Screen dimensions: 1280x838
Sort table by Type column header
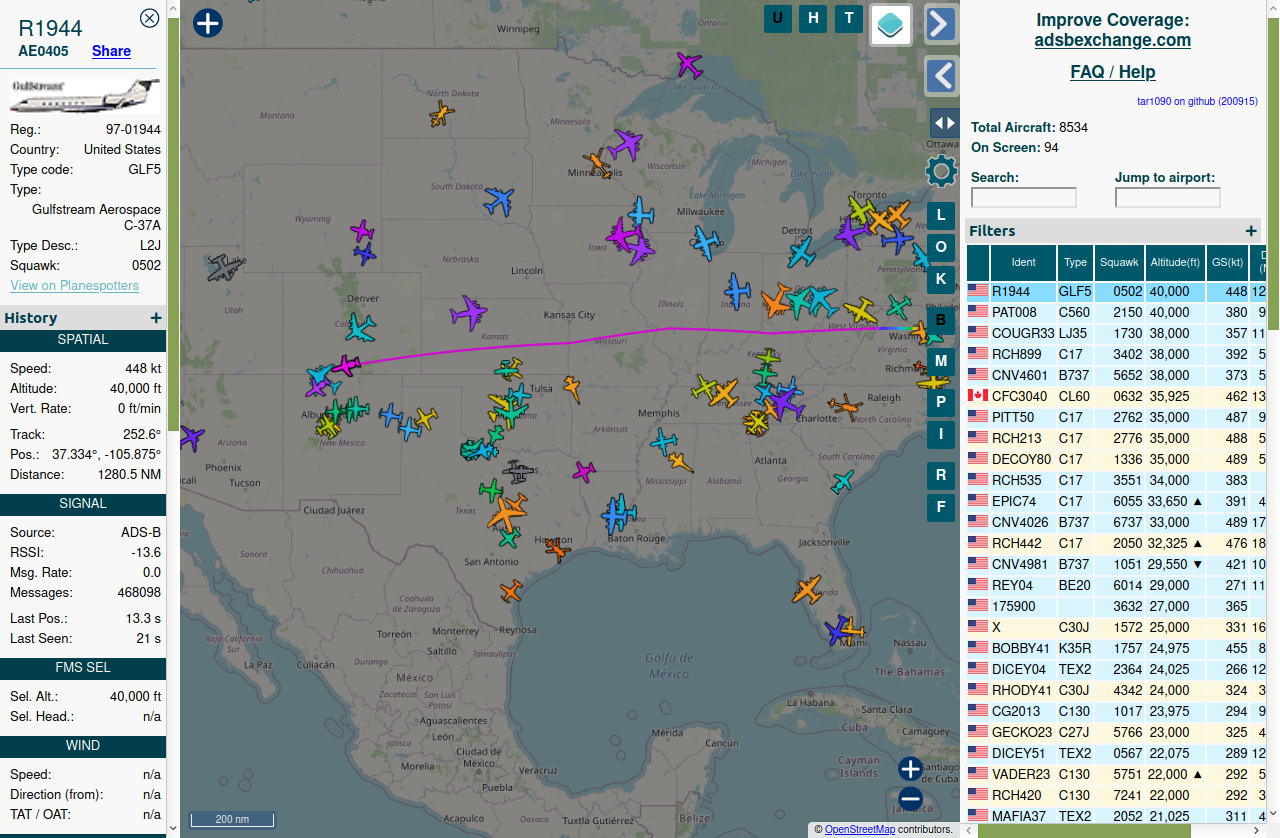(x=1075, y=263)
